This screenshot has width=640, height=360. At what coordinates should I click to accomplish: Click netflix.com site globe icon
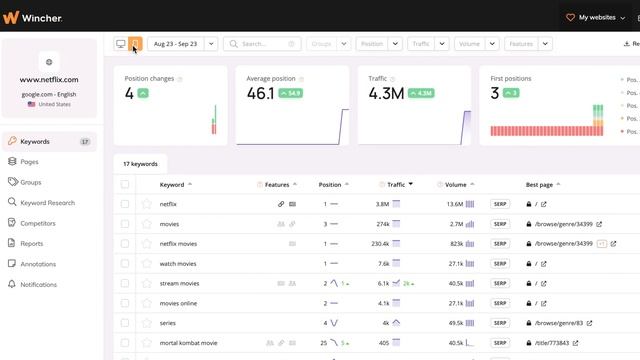click(49, 62)
